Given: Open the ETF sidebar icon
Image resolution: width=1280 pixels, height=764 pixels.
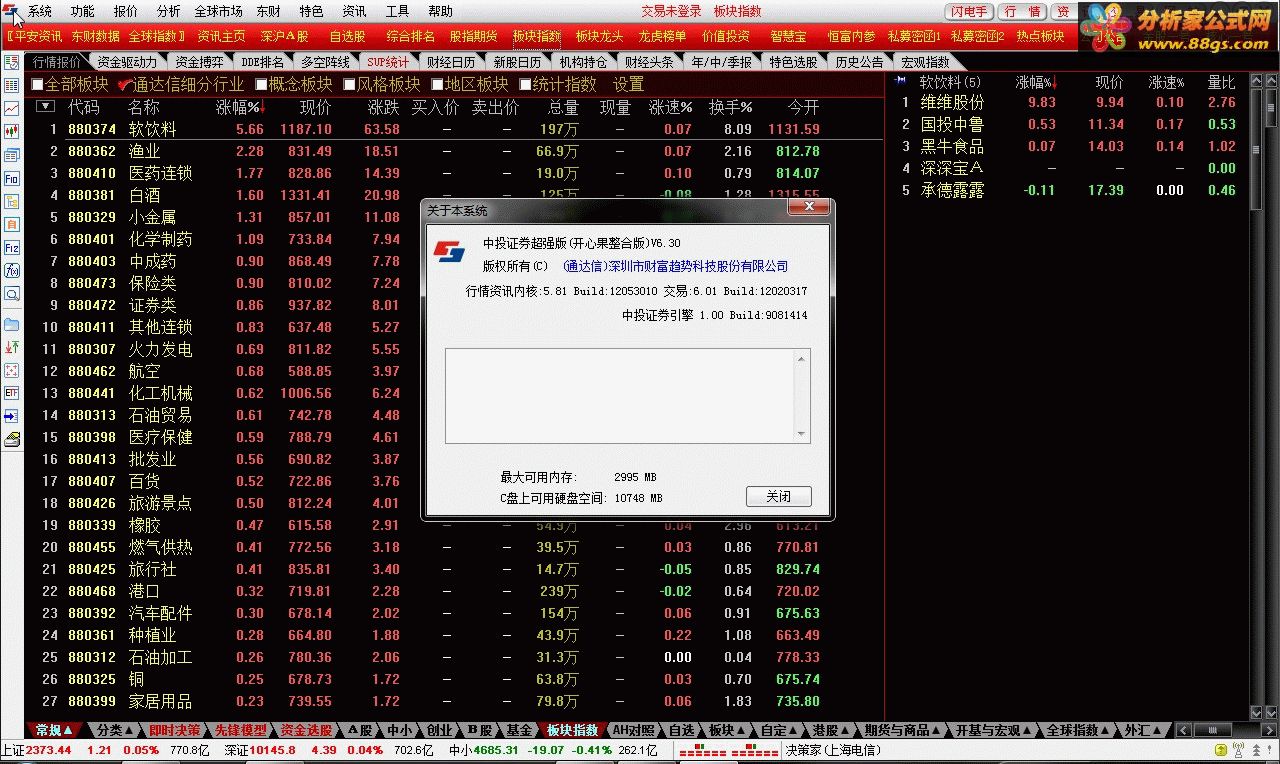Looking at the screenshot, I should (12, 393).
